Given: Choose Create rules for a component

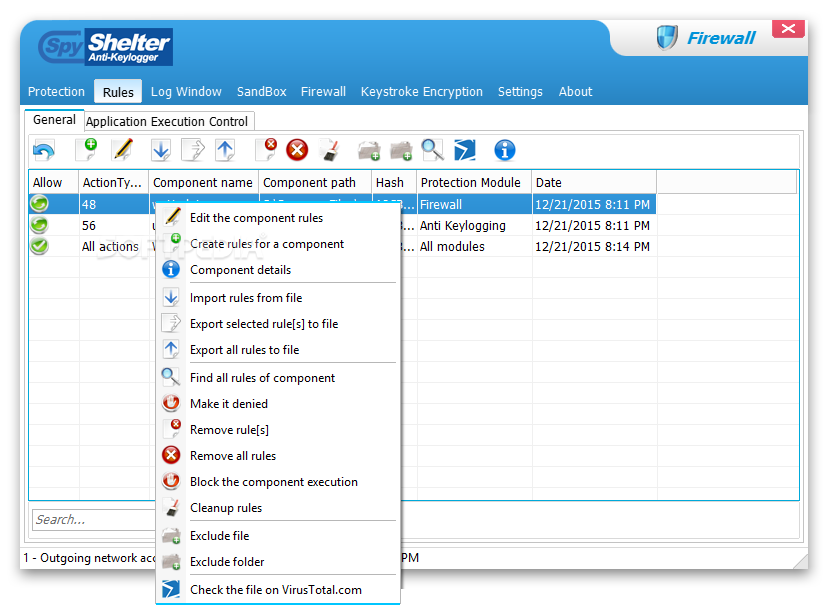Looking at the screenshot, I should coord(278,243).
